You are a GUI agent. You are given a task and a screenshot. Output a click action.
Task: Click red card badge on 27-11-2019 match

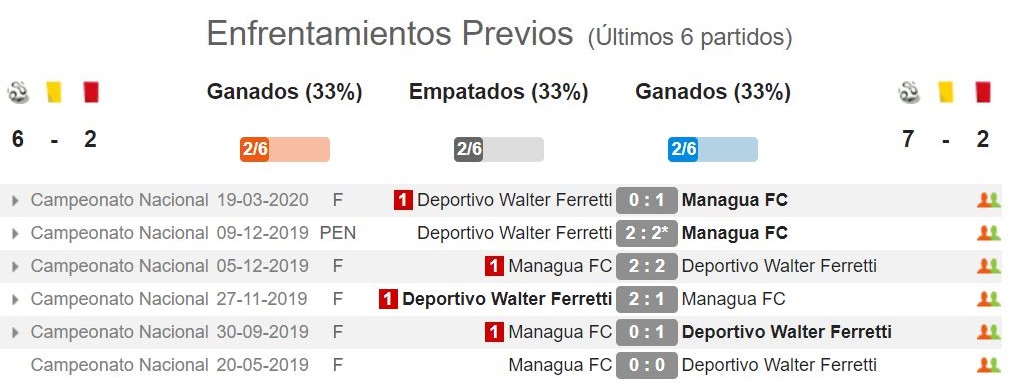[388, 299]
